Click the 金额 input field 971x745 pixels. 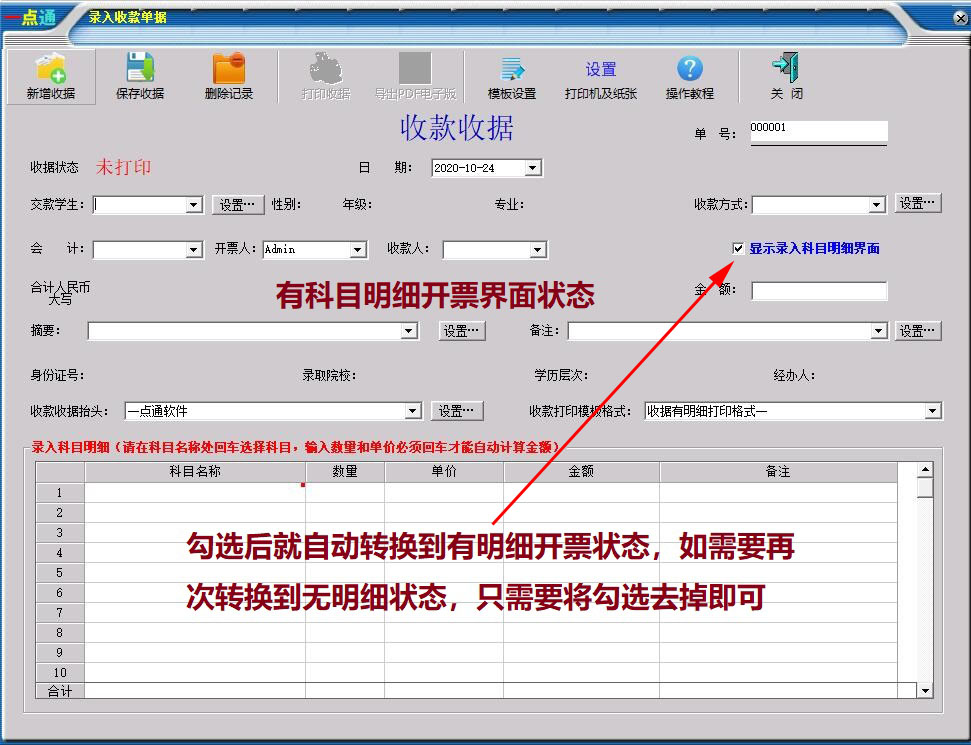(x=819, y=291)
